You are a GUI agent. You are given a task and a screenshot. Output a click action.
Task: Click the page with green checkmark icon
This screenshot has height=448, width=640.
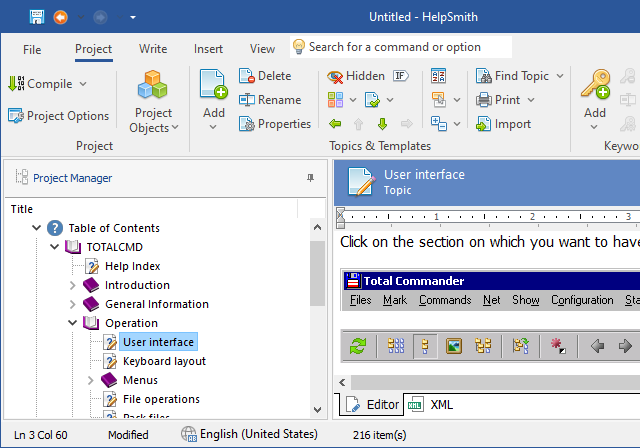(372, 100)
